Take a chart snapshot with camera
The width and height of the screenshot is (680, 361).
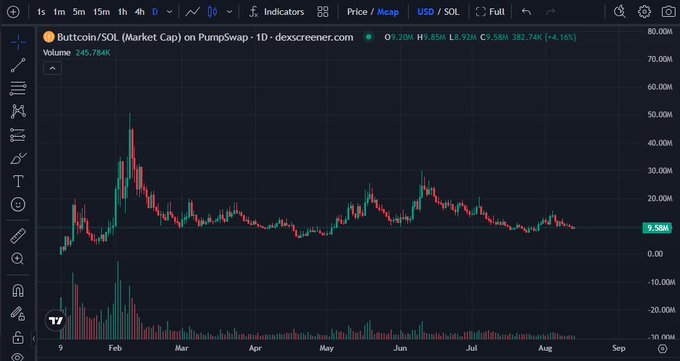[669, 12]
